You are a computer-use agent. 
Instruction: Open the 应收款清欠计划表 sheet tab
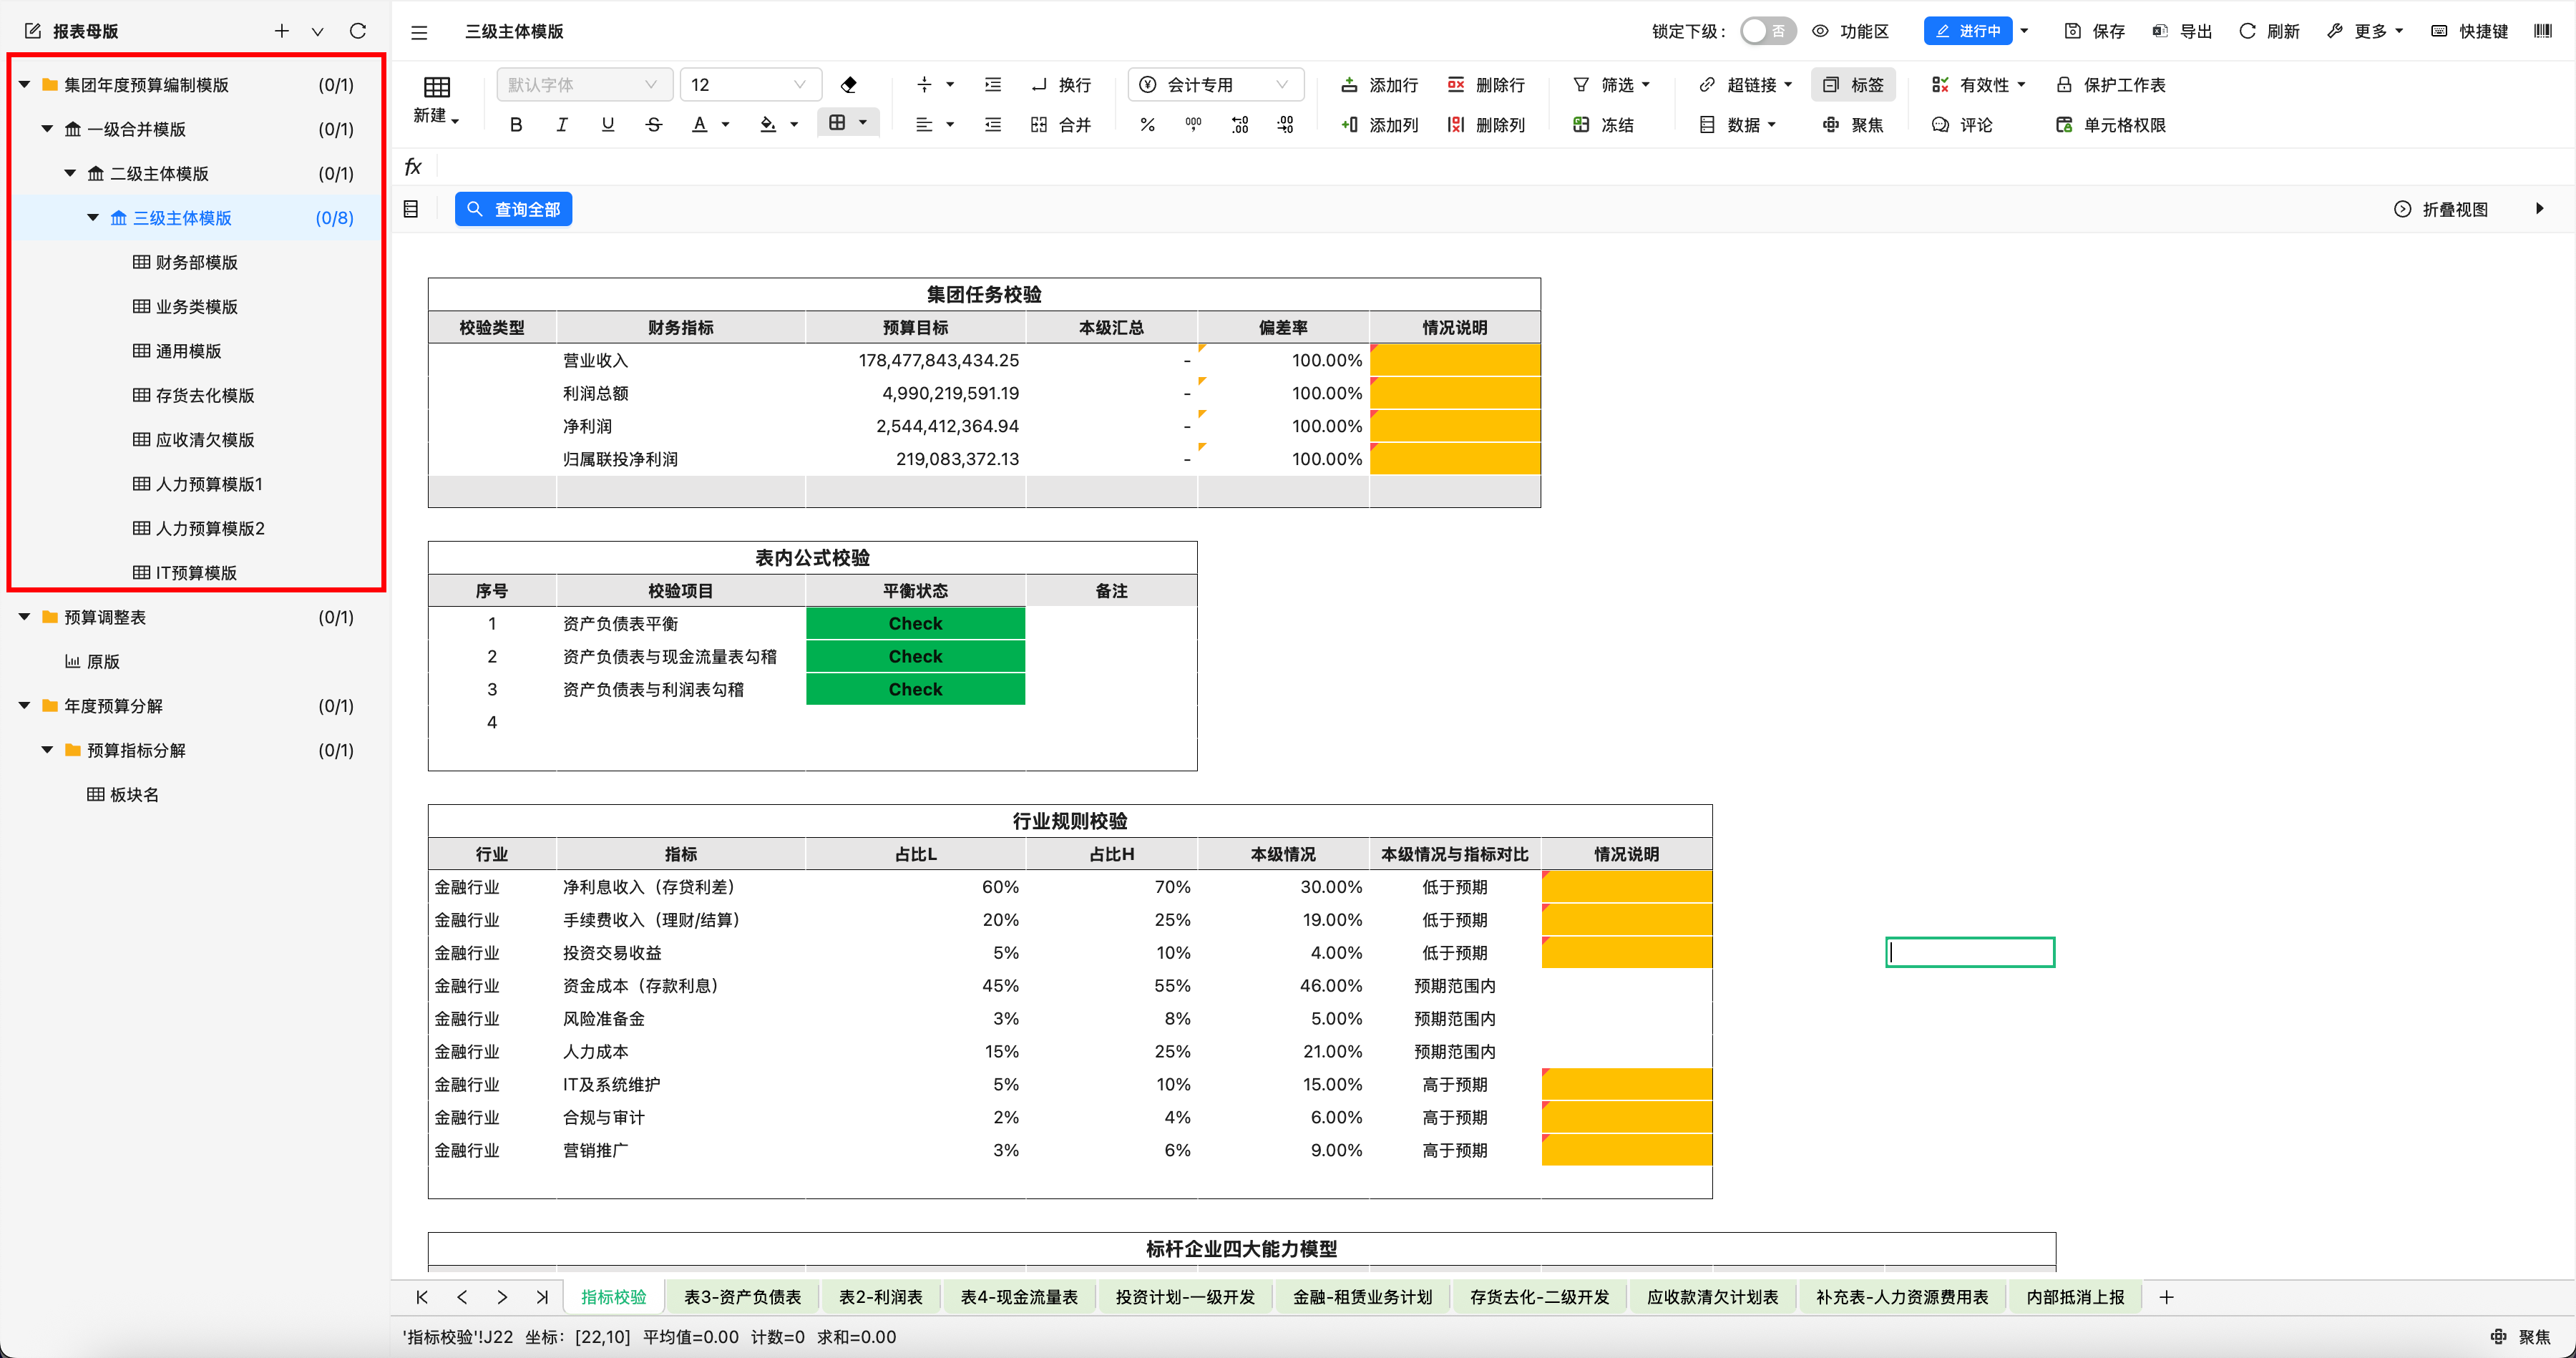1712,1297
